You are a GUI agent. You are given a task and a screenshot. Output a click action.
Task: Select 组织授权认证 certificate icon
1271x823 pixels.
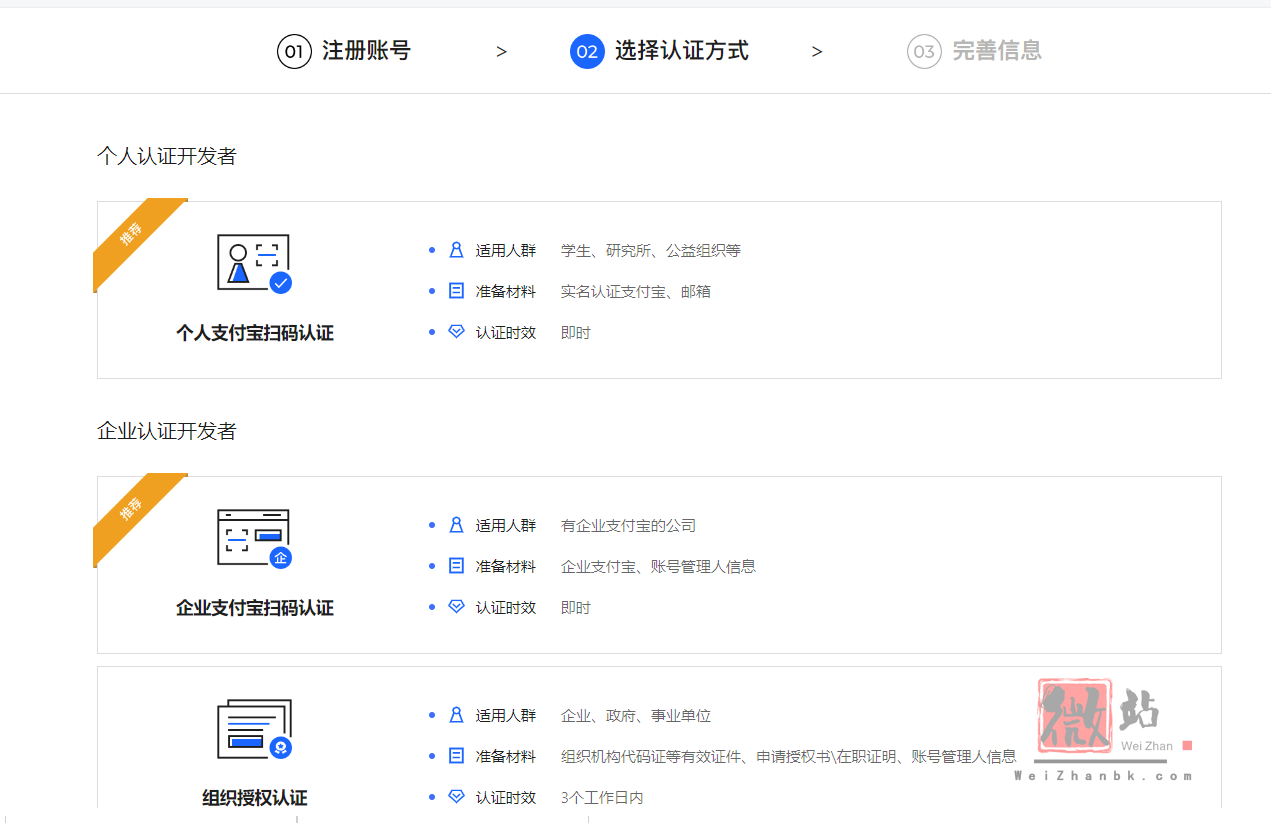(254, 729)
